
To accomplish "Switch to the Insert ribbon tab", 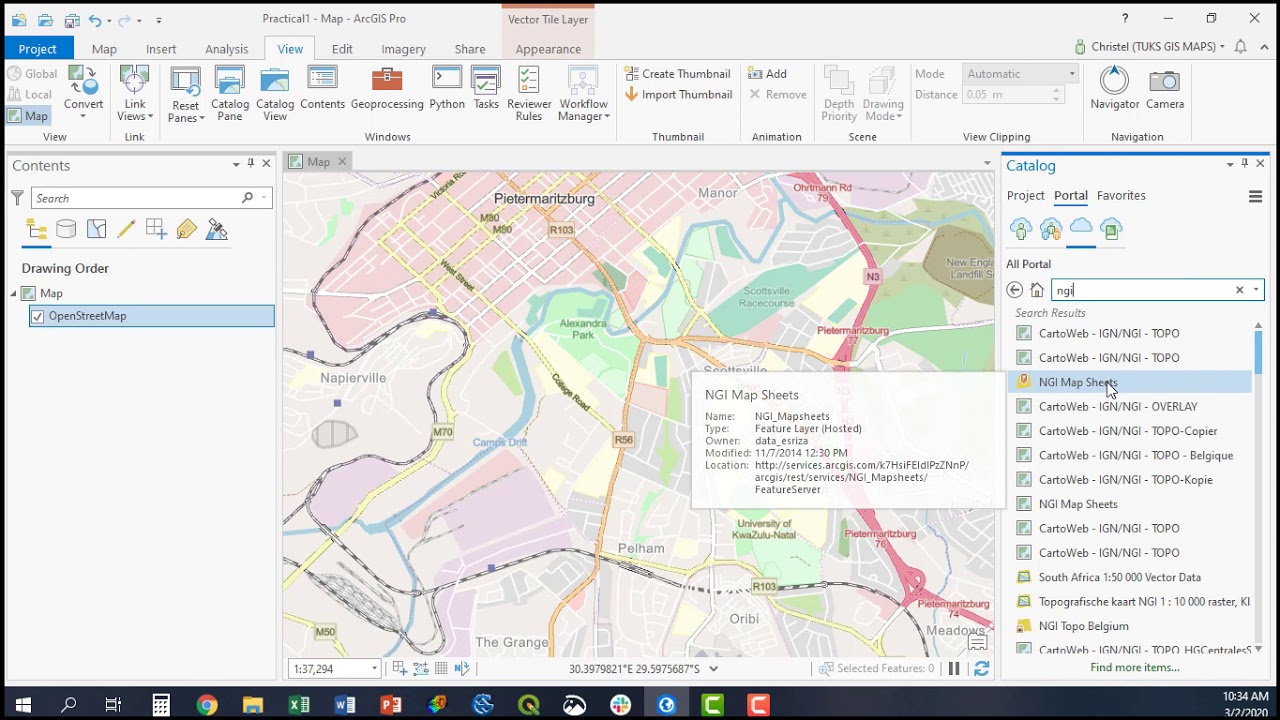I will (161, 49).
